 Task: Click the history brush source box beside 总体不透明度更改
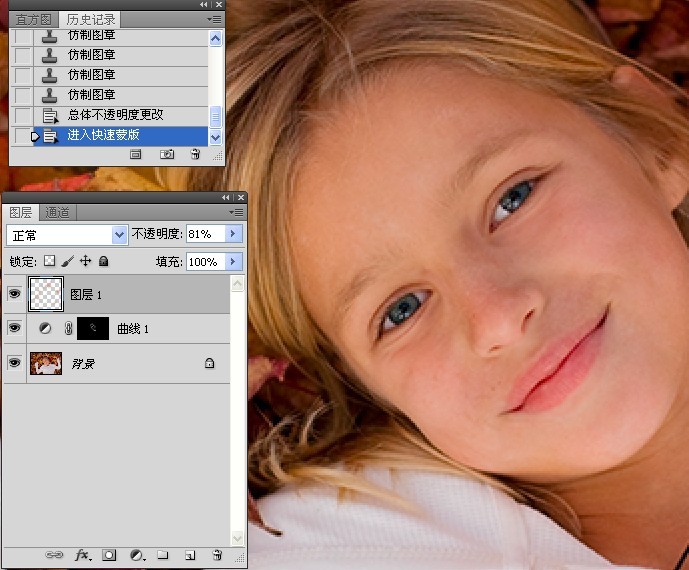(22, 116)
